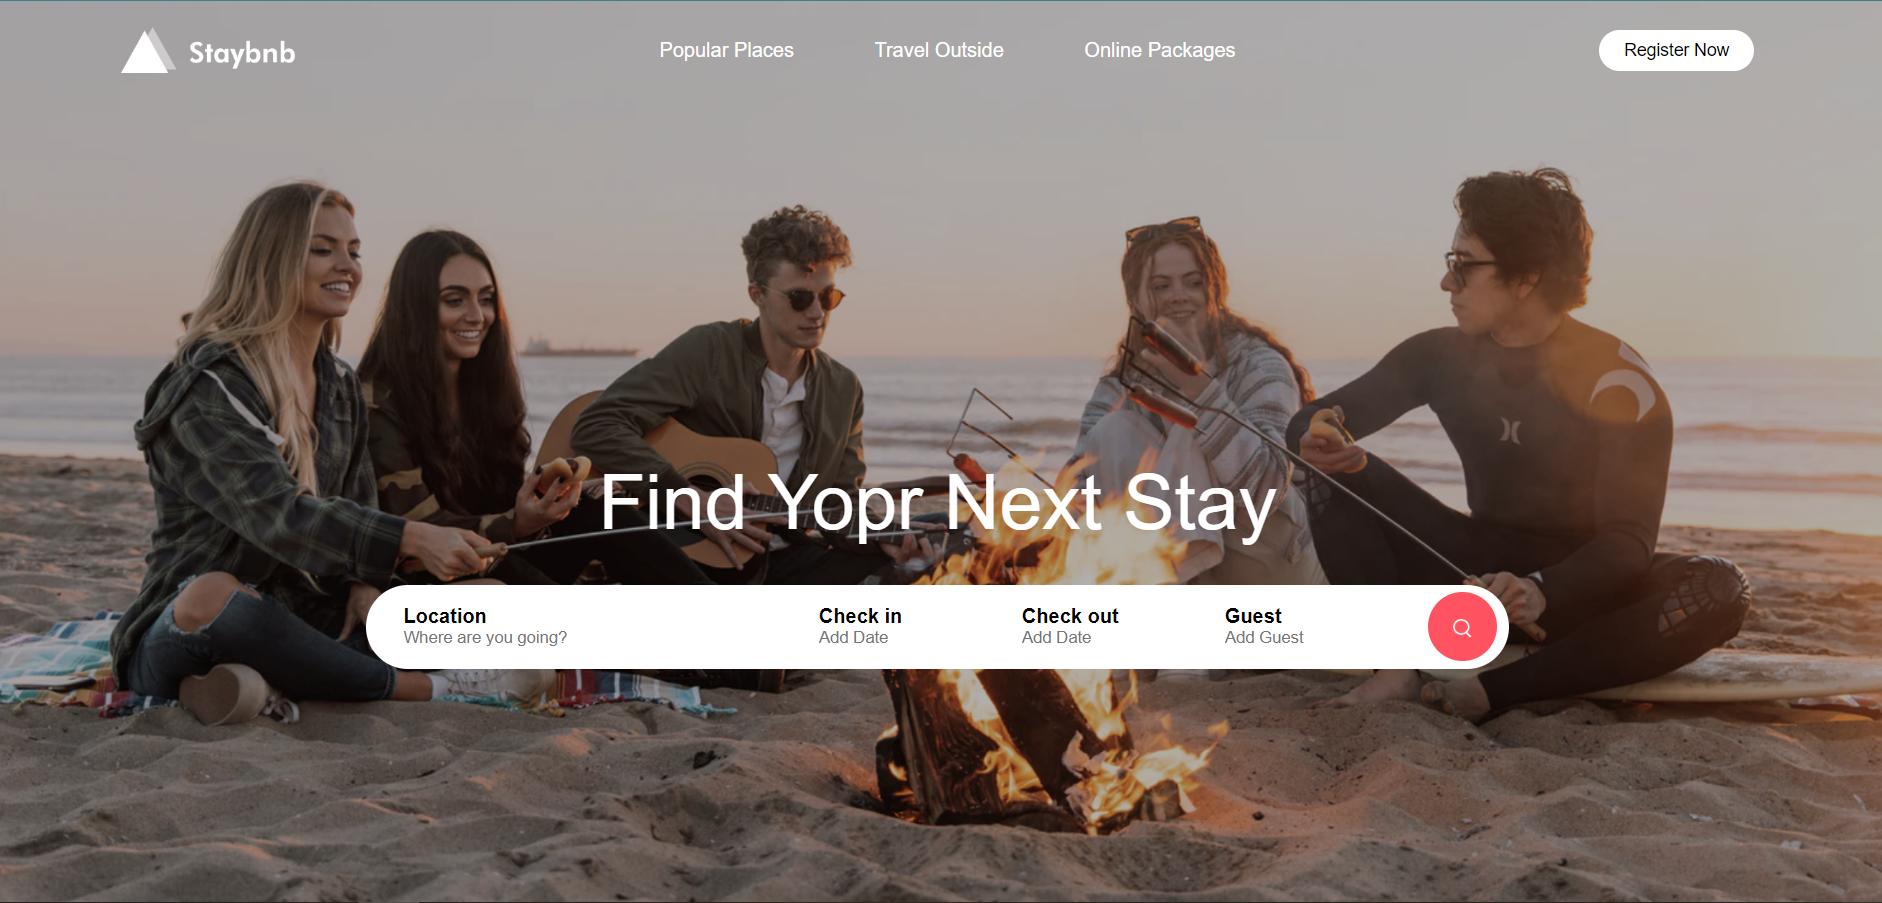Click the ship on the horizon in photo
The image size is (1882, 903).
578,348
